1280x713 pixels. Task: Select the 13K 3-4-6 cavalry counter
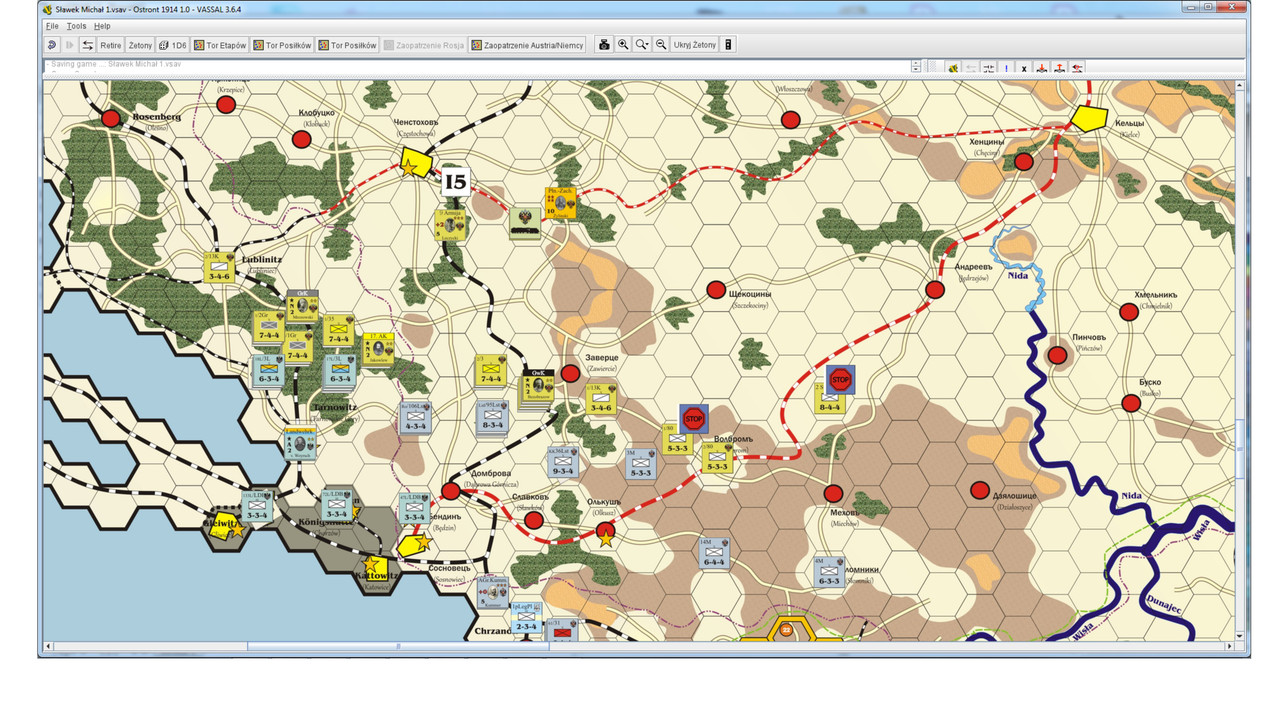coord(219,266)
